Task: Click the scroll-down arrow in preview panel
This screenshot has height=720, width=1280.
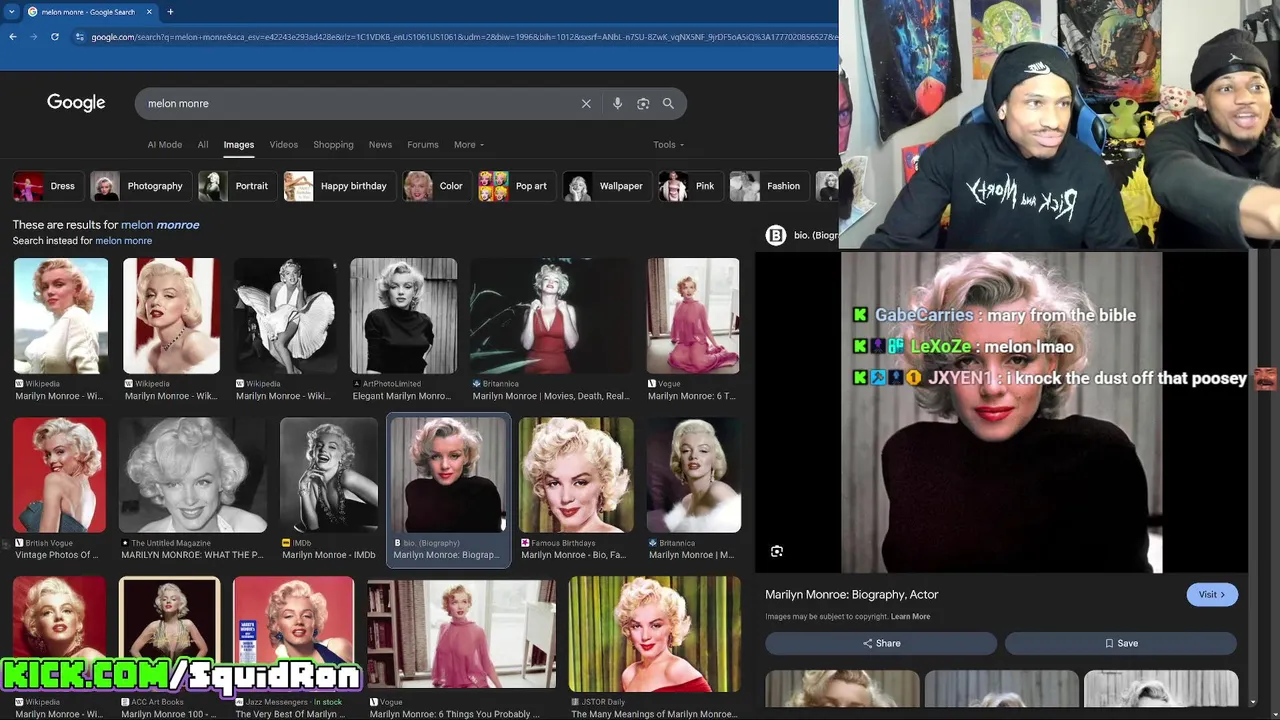Action: pos(1254,703)
